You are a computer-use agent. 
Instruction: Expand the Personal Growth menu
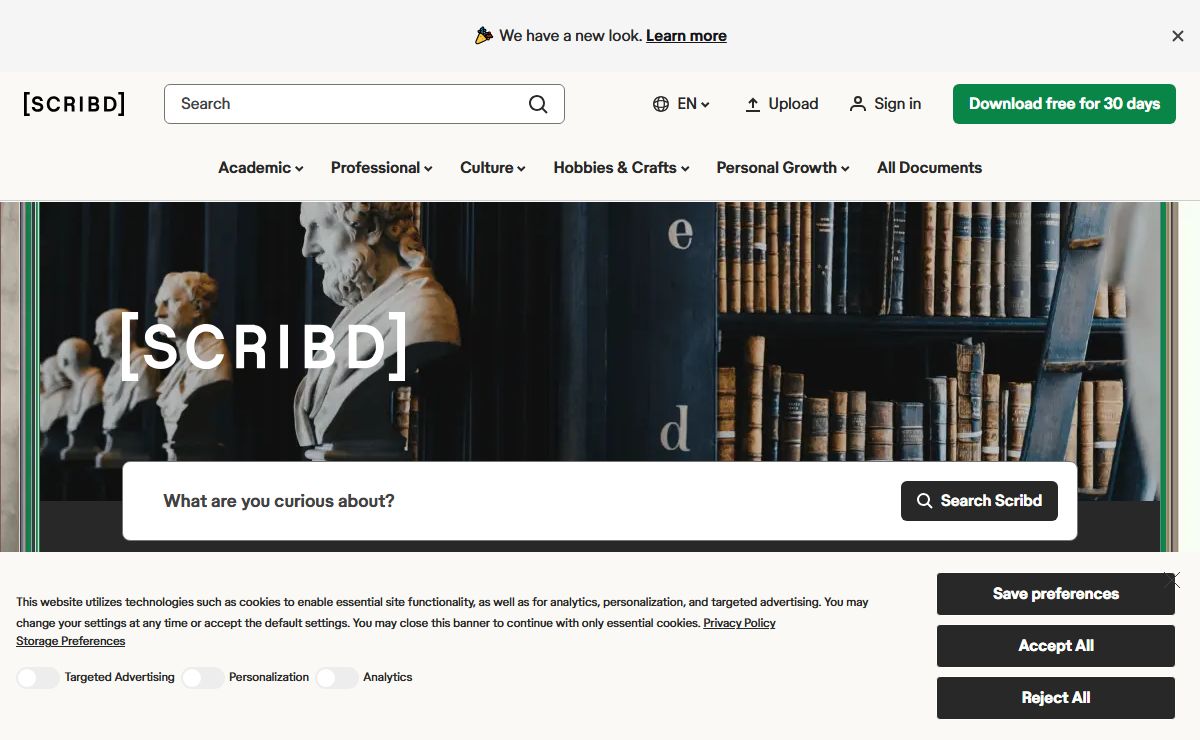[783, 168]
